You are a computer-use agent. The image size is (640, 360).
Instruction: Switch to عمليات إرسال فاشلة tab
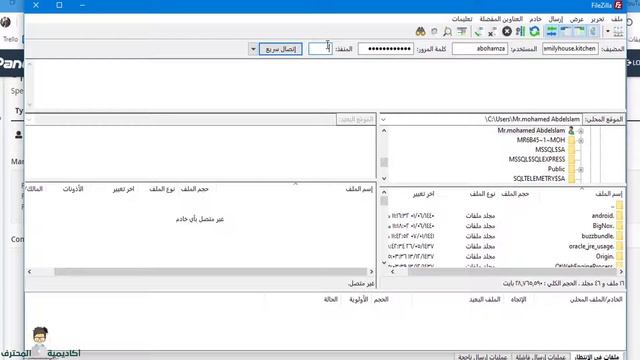[x=540, y=357]
